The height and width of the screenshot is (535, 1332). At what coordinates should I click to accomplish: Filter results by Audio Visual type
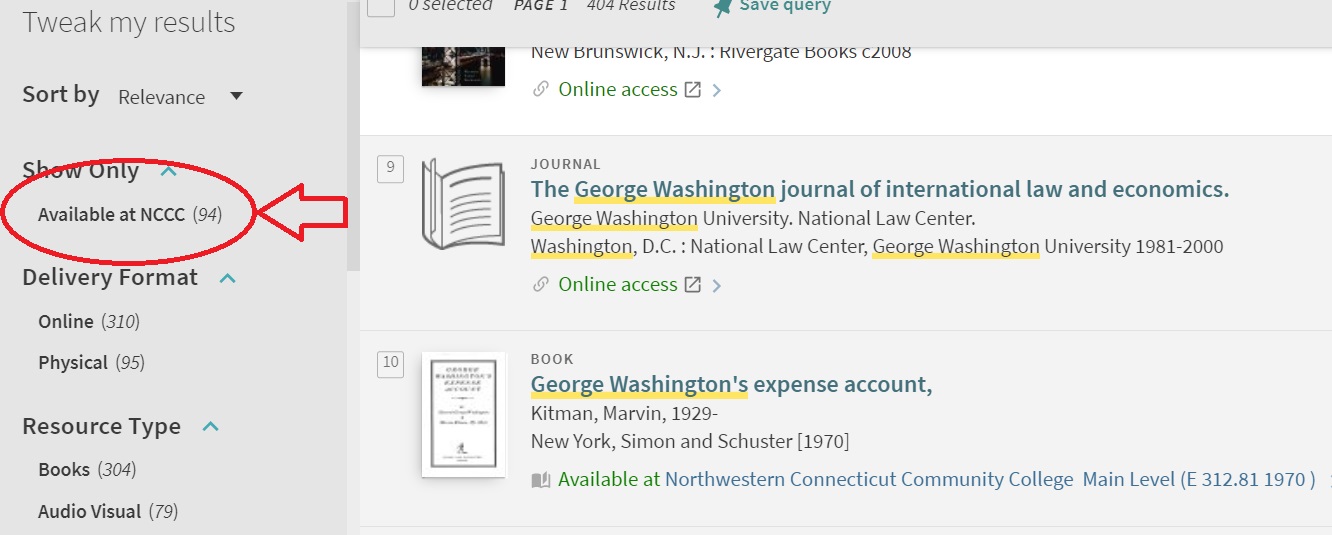[108, 512]
